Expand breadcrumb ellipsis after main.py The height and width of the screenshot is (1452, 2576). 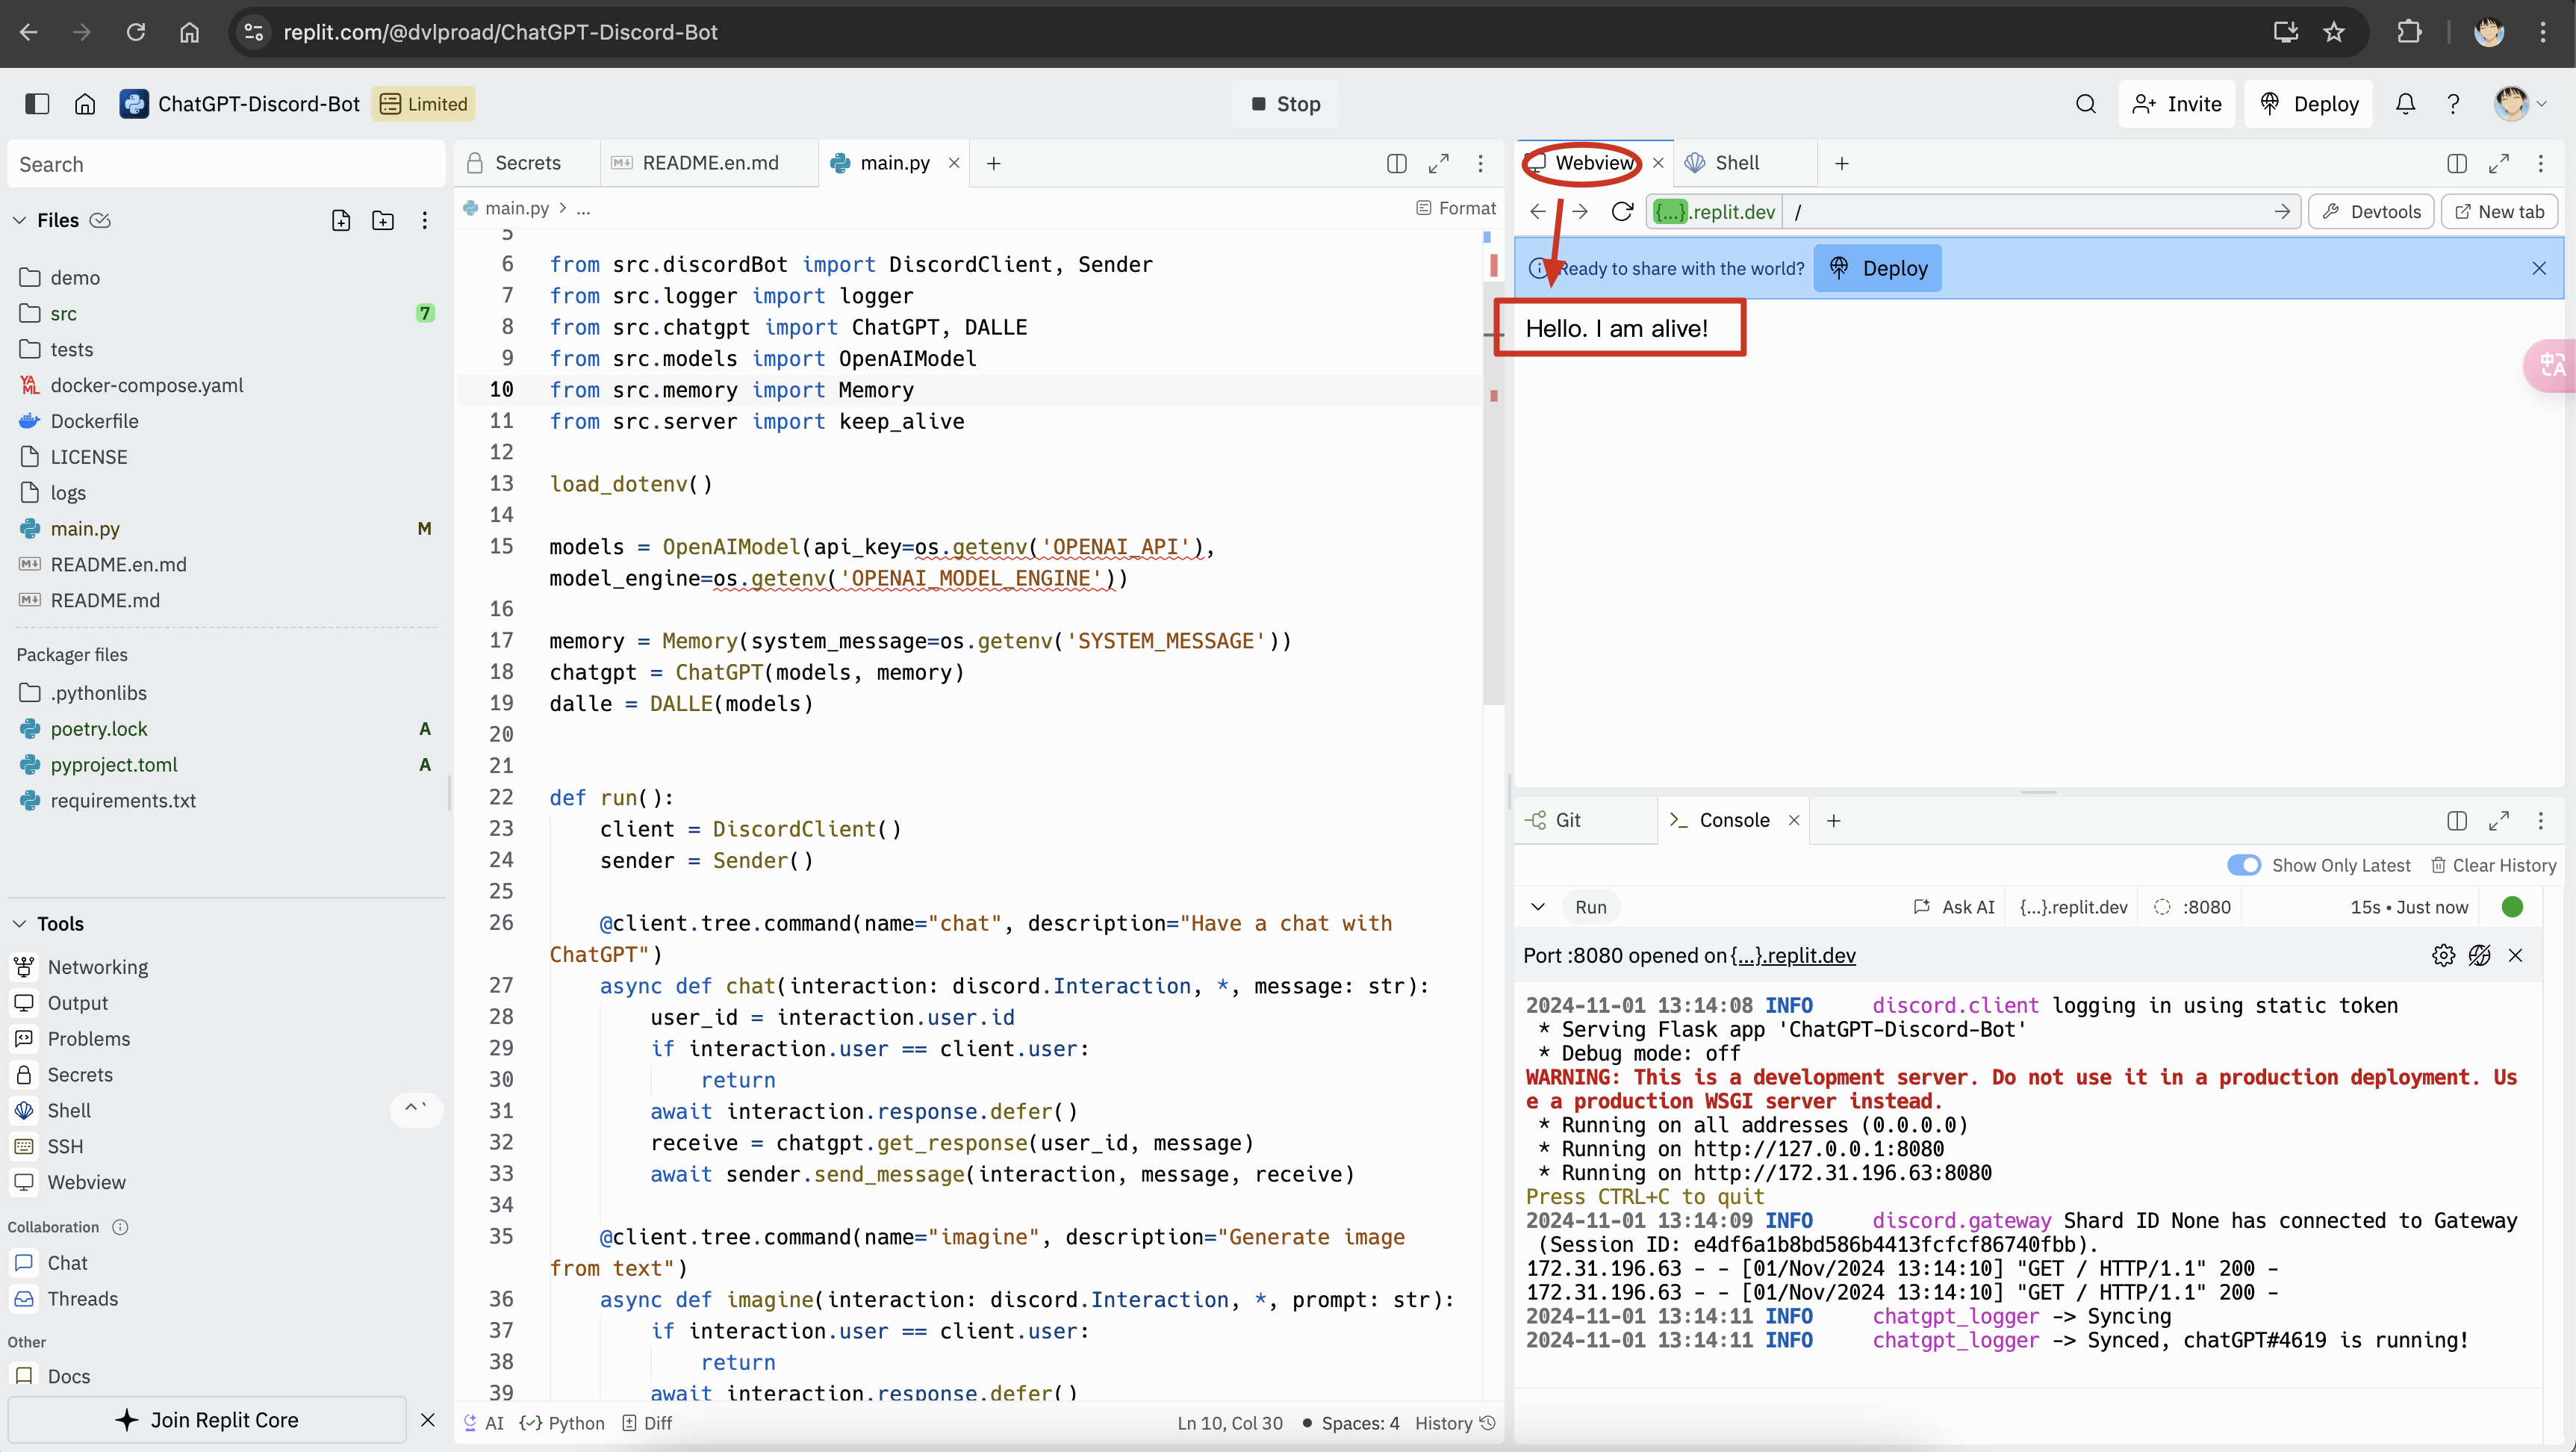pyautogui.click(x=583, y=208)
